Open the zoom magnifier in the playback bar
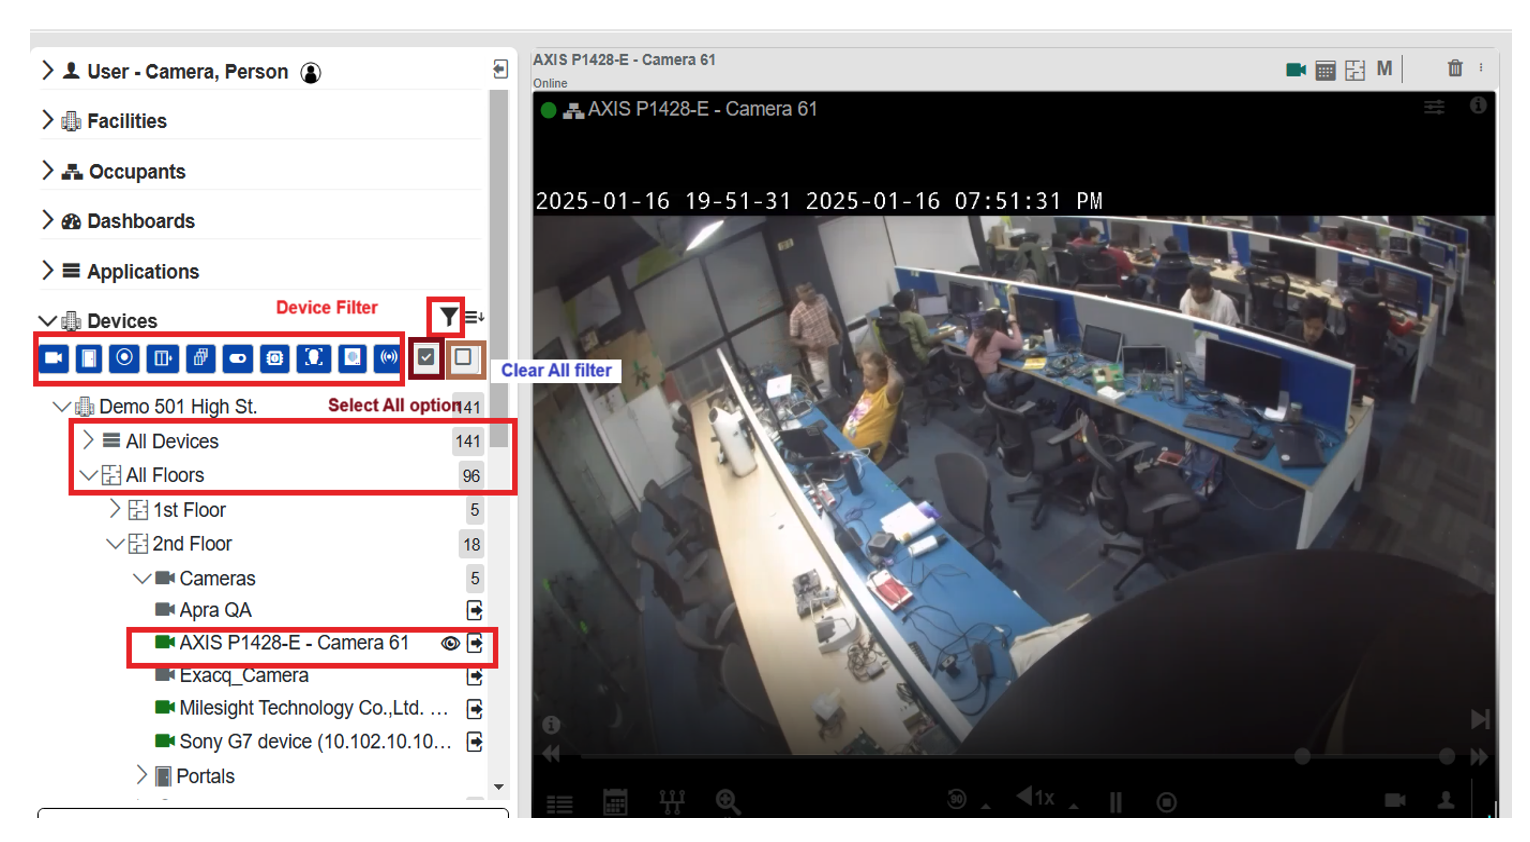This screenshot has height=842, width=1530. pyautogui.click(x=727, y=802)
